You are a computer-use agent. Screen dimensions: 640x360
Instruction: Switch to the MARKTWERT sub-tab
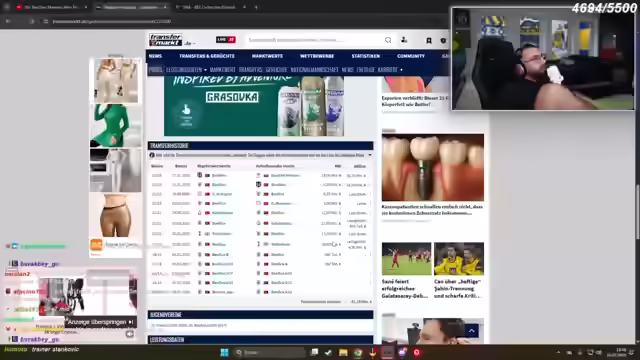[x=222, y=70]
